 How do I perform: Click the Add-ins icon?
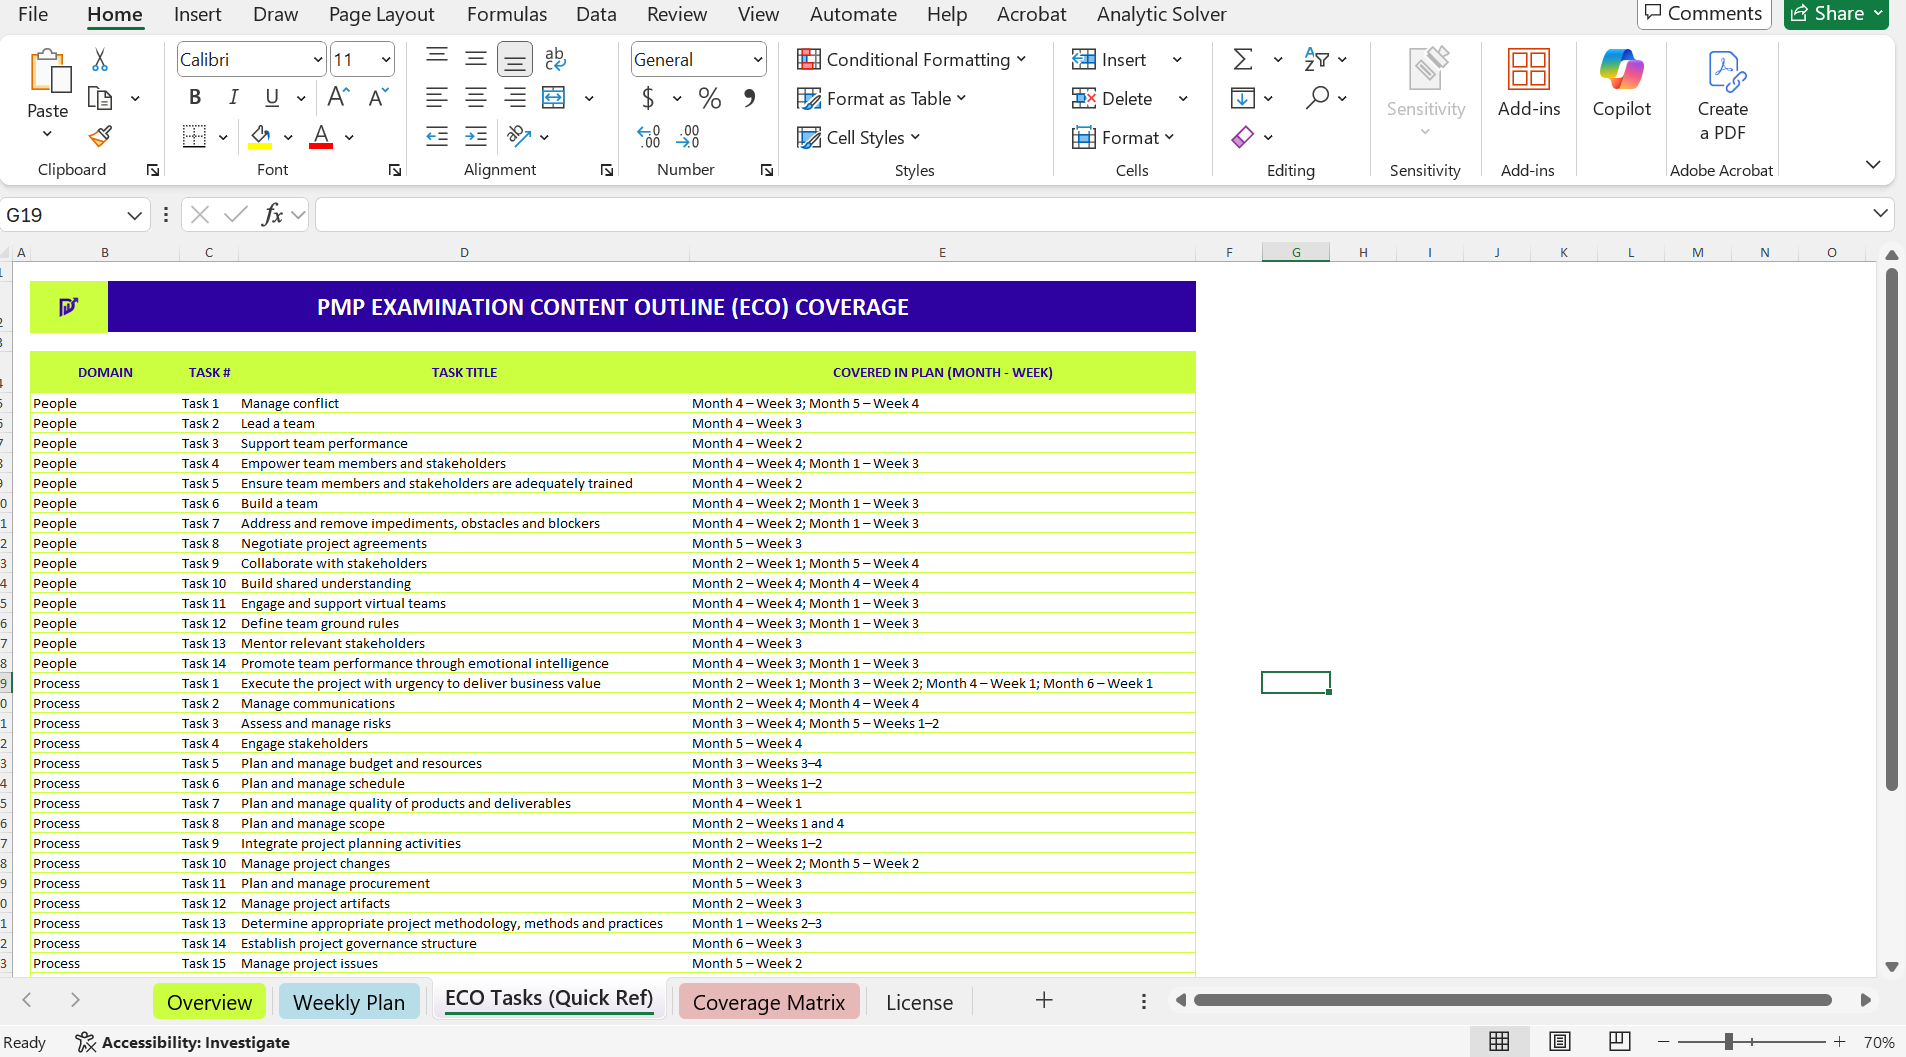click(1528, 84)
